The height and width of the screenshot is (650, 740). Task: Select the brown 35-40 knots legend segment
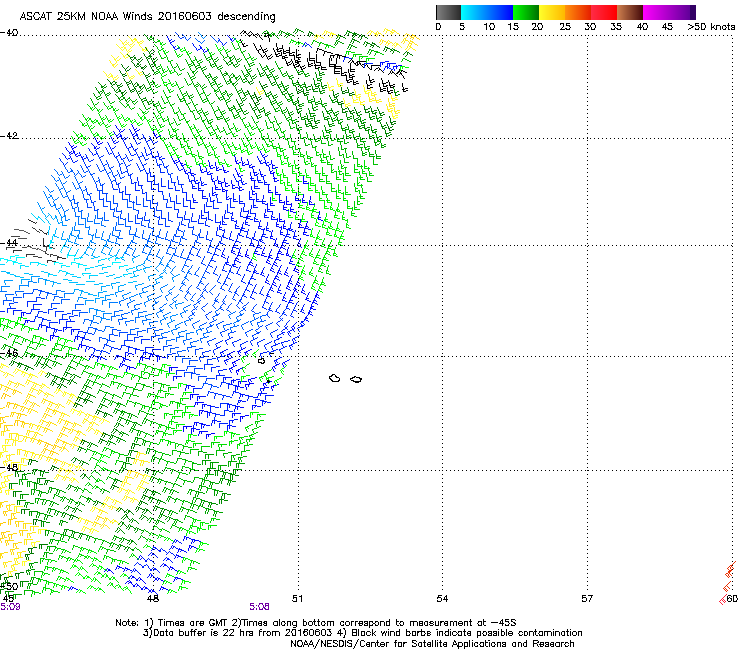tap(630, 12)
